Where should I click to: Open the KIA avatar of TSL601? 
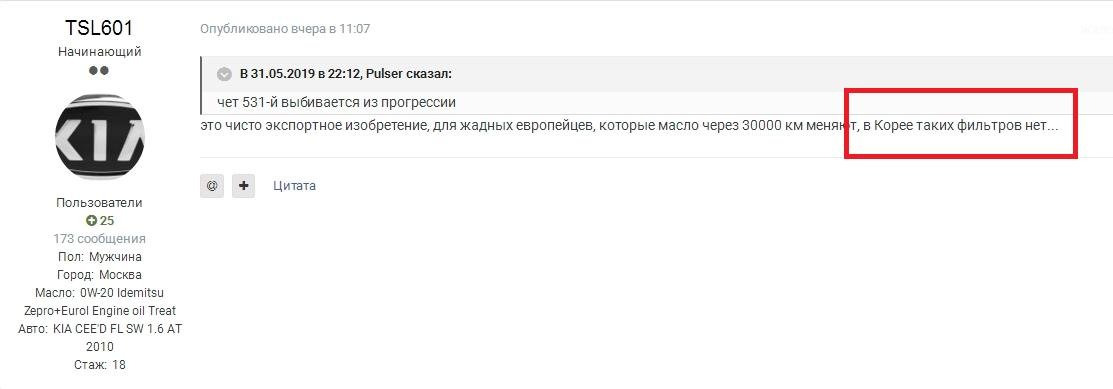pos(99,136)
